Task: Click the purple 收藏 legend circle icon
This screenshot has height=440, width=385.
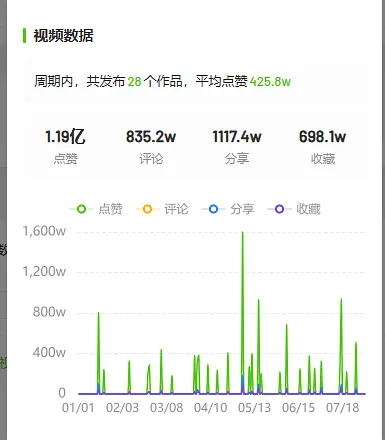Action: [x=280, y=209]
